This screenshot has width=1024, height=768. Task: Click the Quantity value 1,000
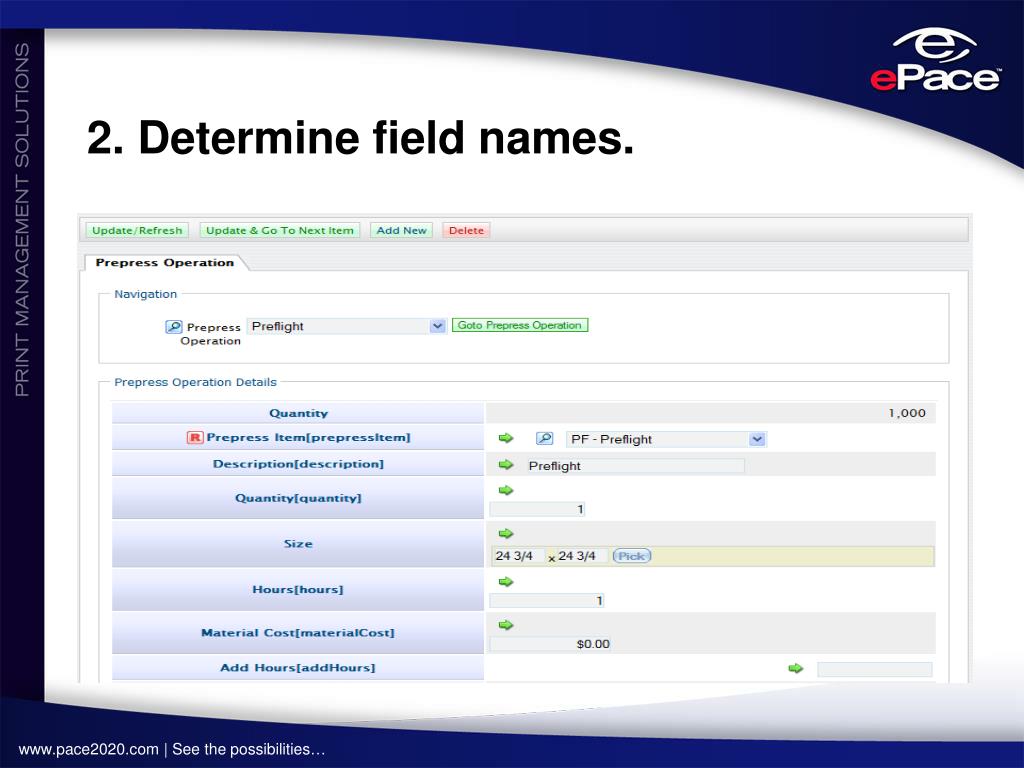tap(907, 413)
